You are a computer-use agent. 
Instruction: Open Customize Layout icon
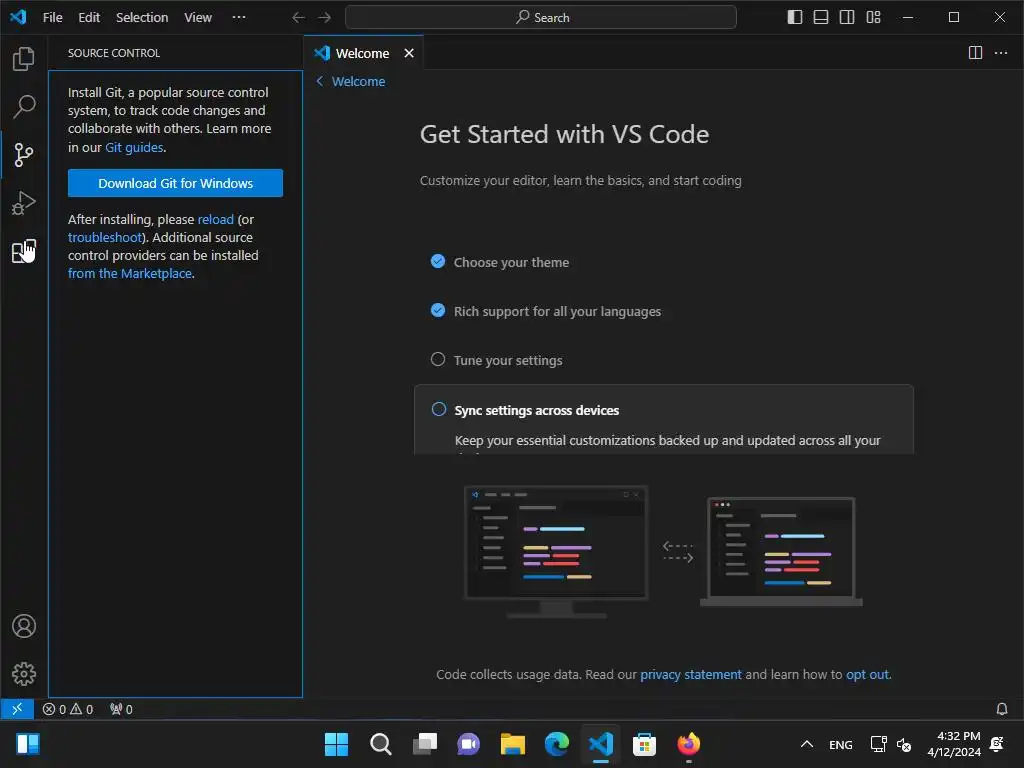tap(874, 18)
